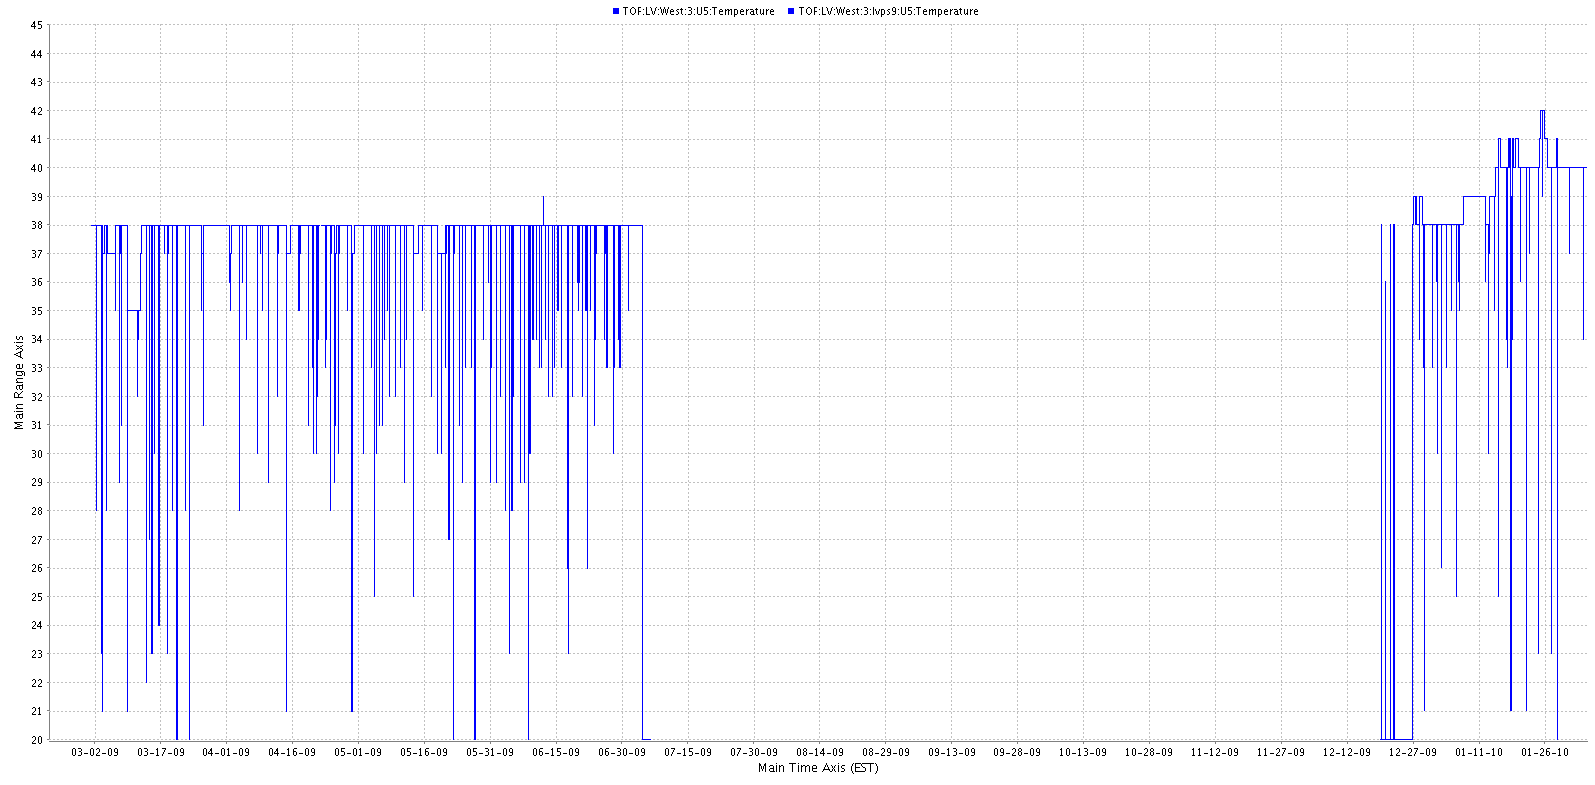Click the color swatch before TOF:LV:West:3:U5:Temperature

click(x=616, y=12)
